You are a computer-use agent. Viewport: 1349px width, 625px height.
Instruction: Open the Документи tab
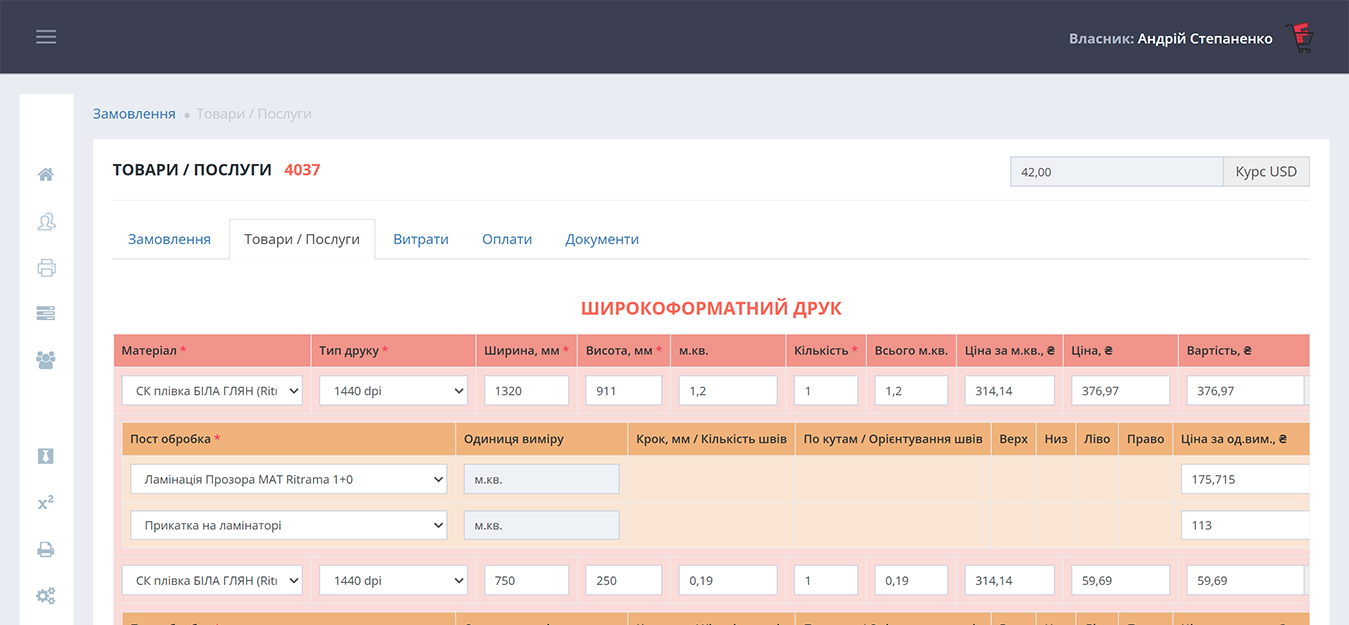(601, 240)
